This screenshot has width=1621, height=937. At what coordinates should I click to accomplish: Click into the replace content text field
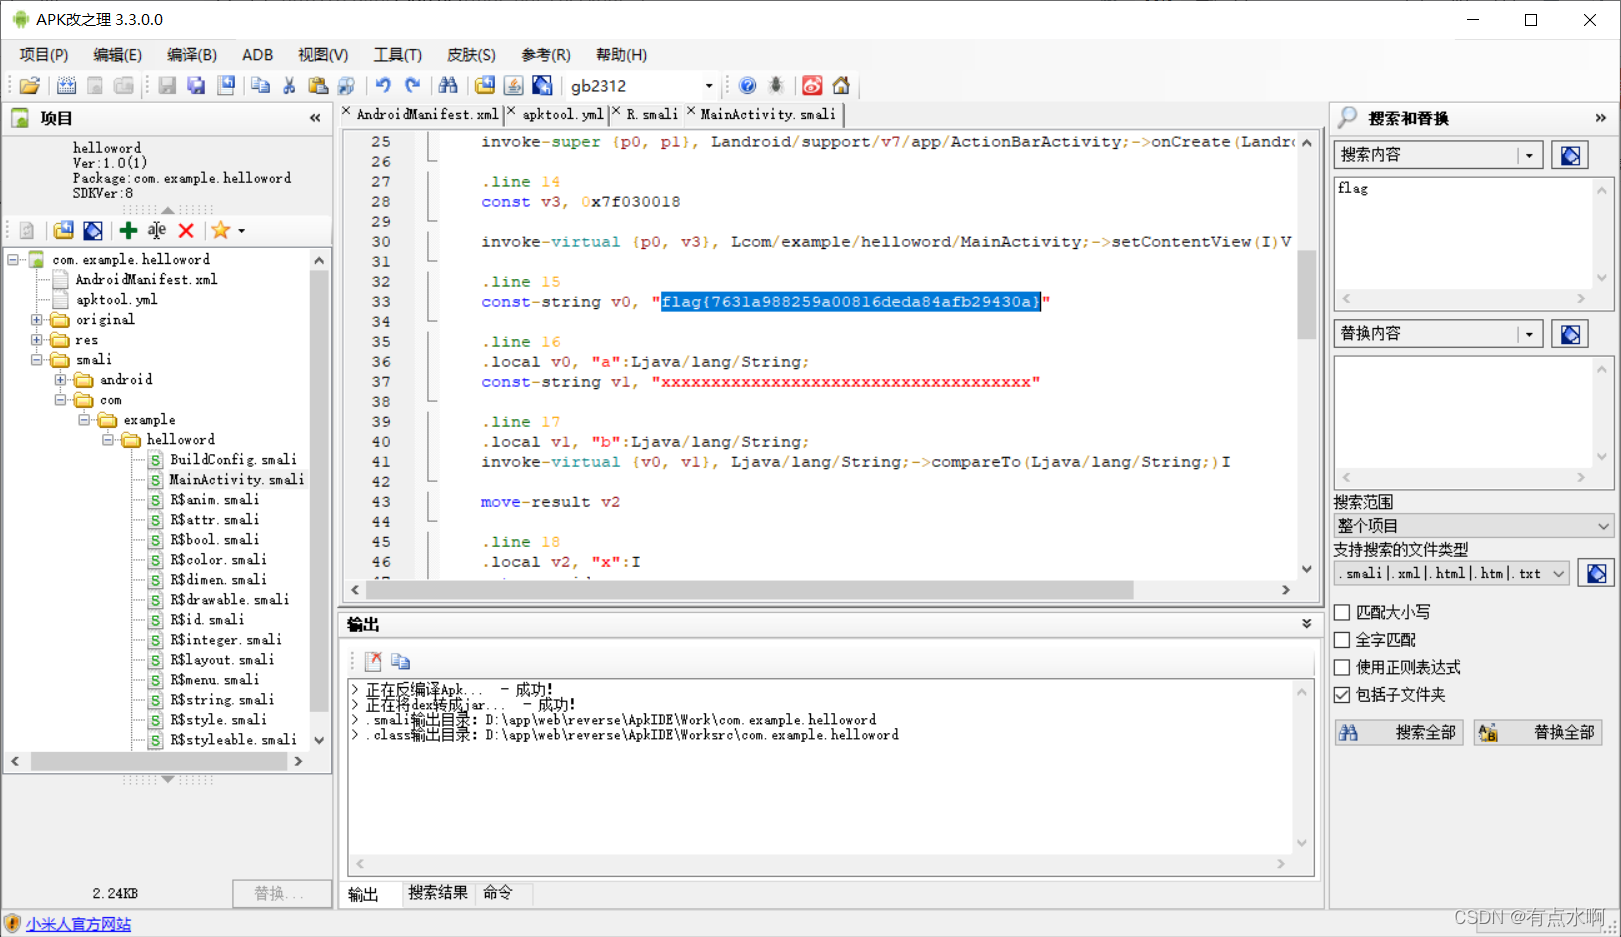coord(1463,412)
